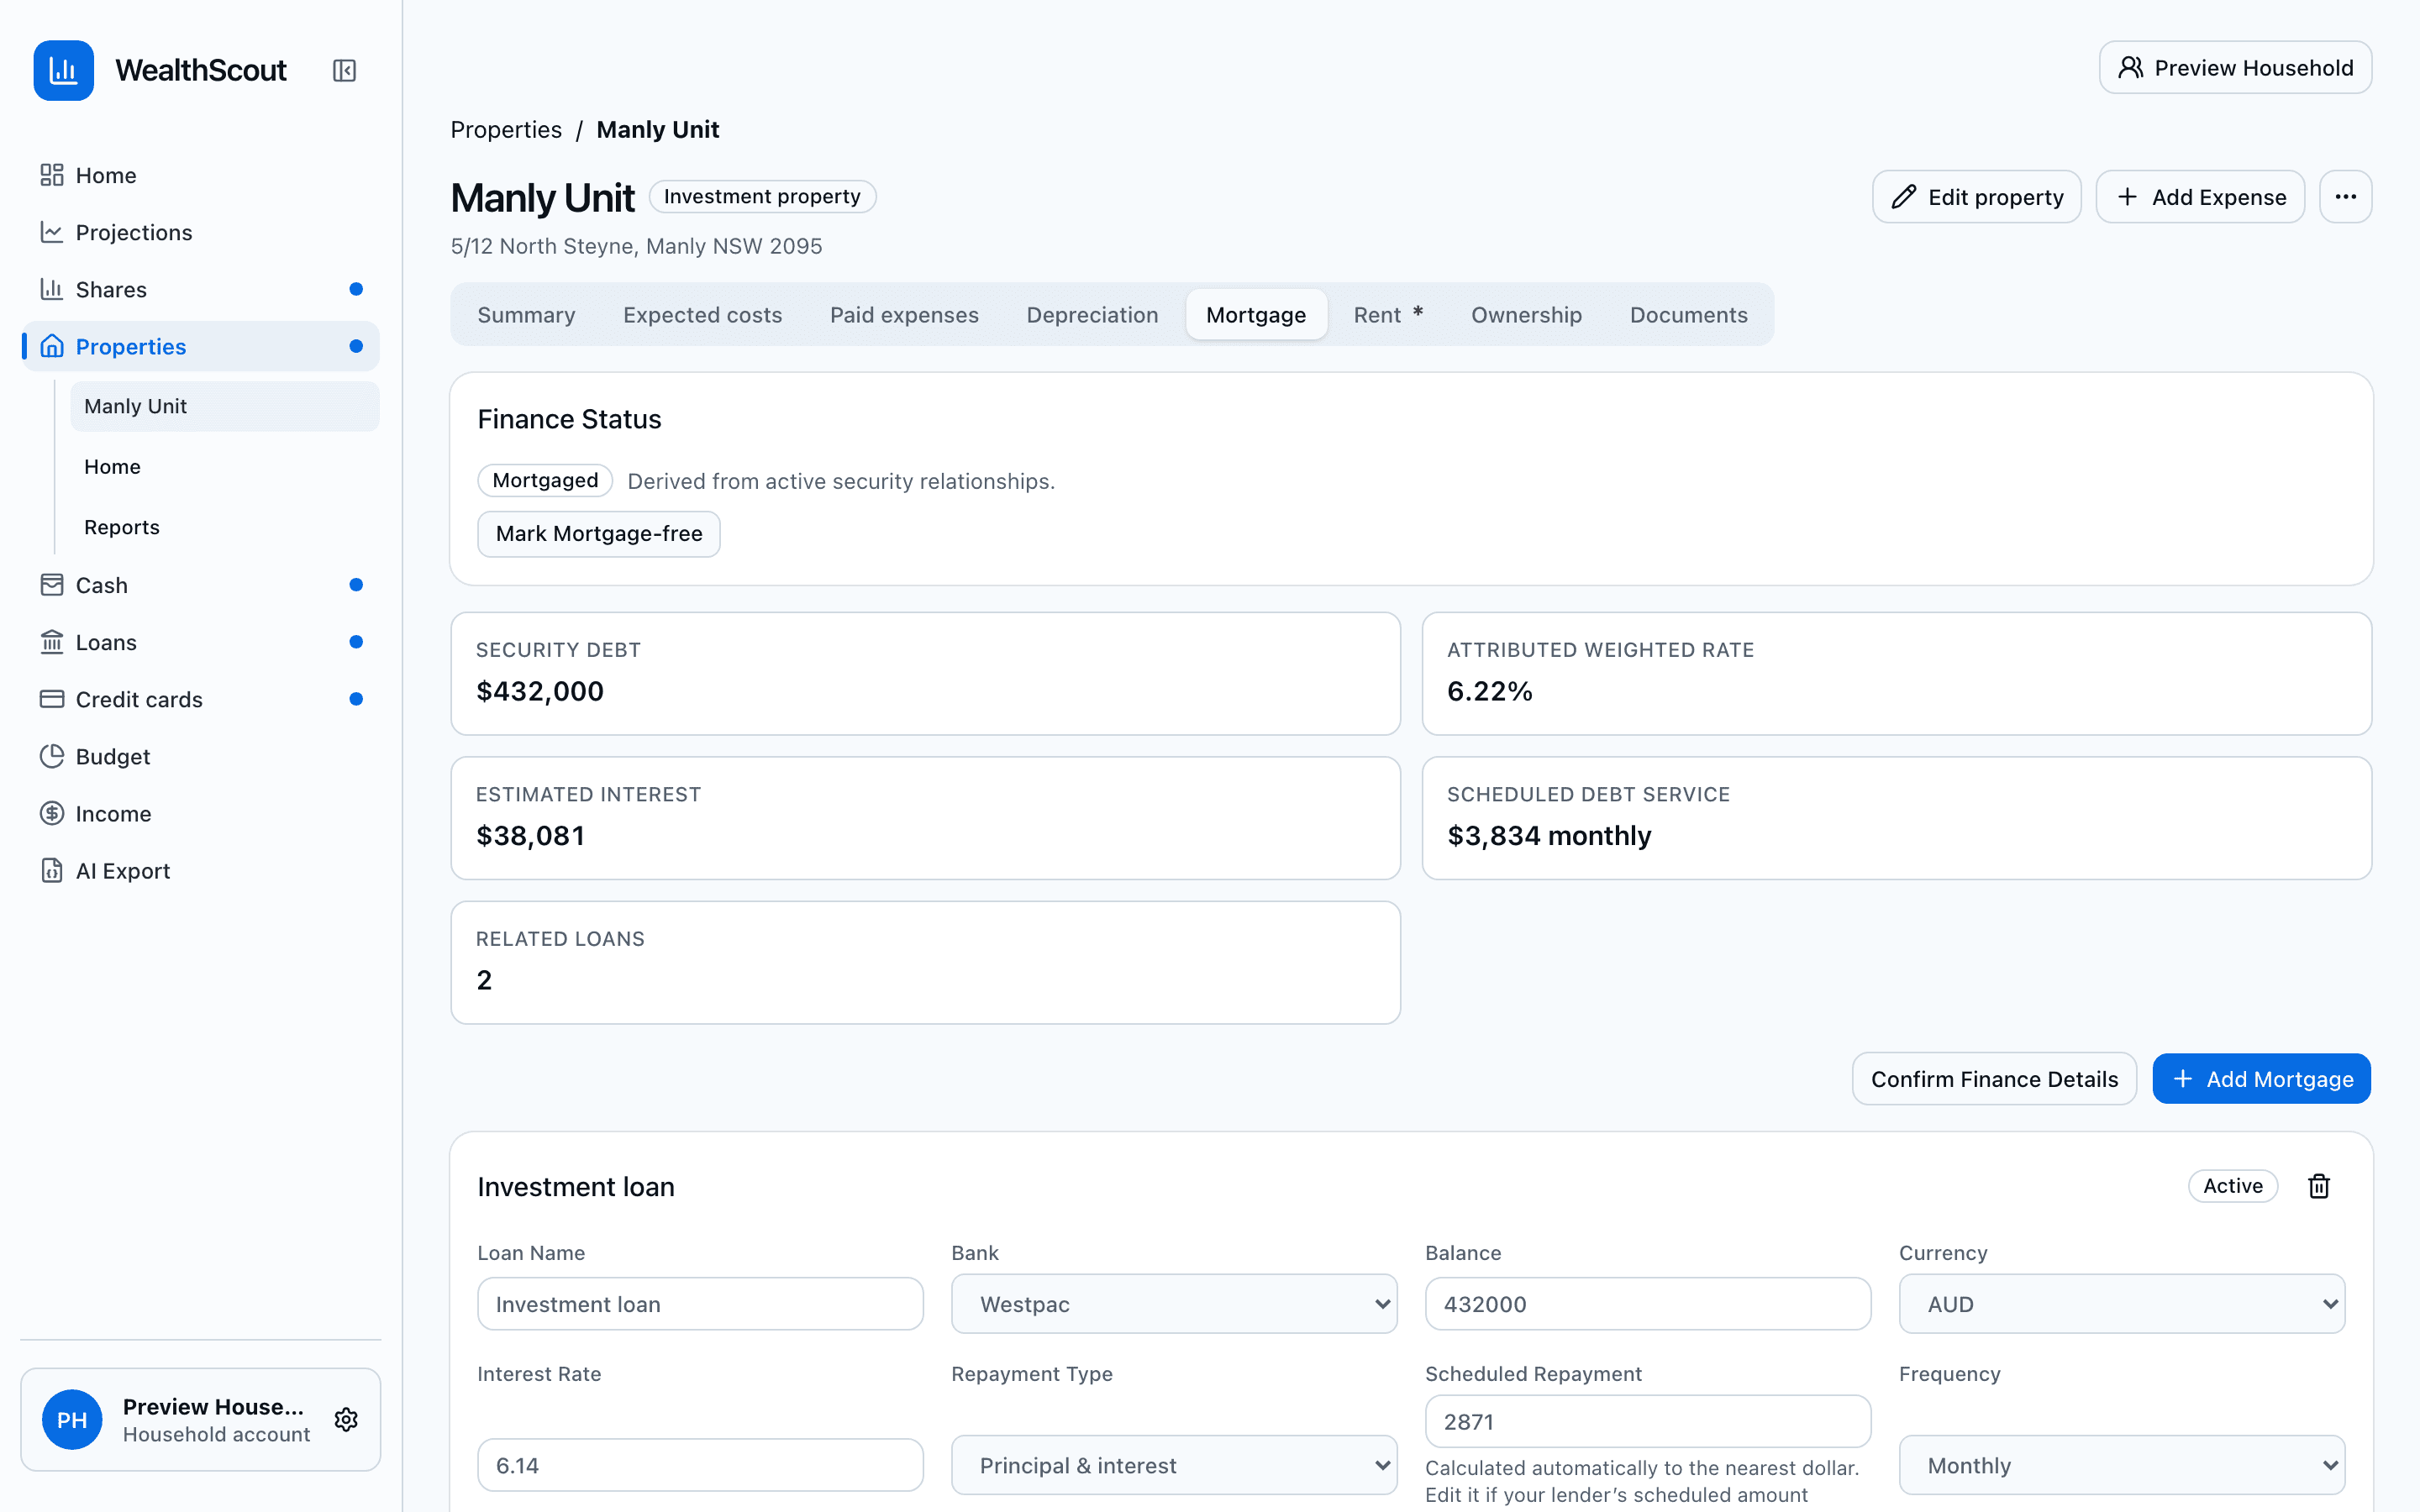Switch to the Expected costs tab
Image resolution: width=2420 pixels, height=1512 pixels.
[x=702, y=315]
